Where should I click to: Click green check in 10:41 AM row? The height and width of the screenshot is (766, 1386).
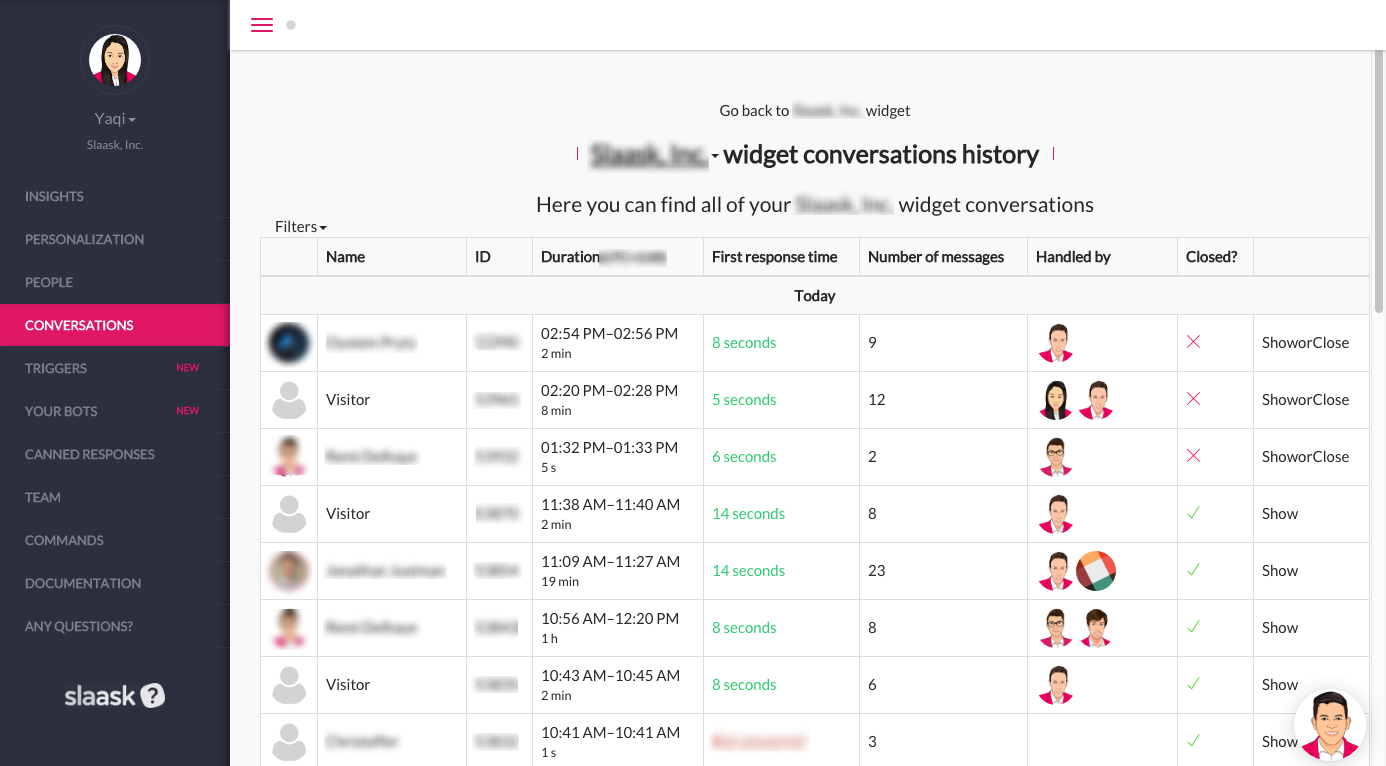[x=1193, y=741]
